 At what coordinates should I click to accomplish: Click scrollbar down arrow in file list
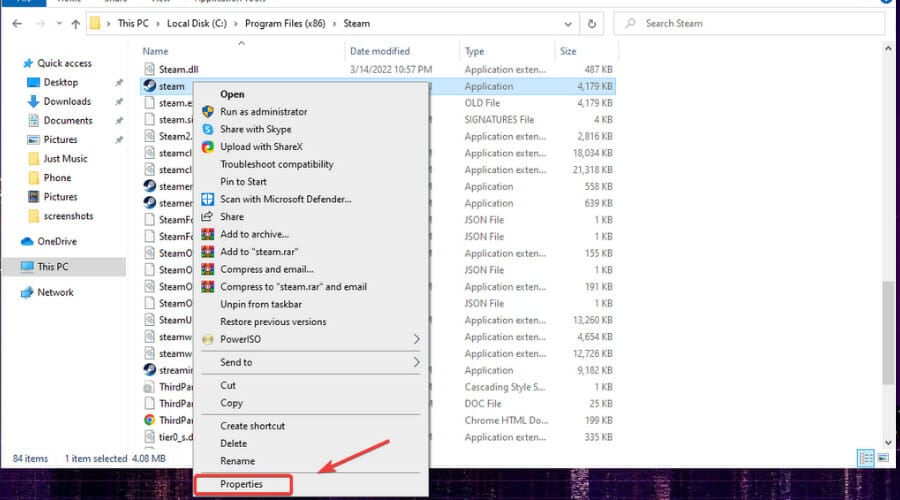[888, 443]
